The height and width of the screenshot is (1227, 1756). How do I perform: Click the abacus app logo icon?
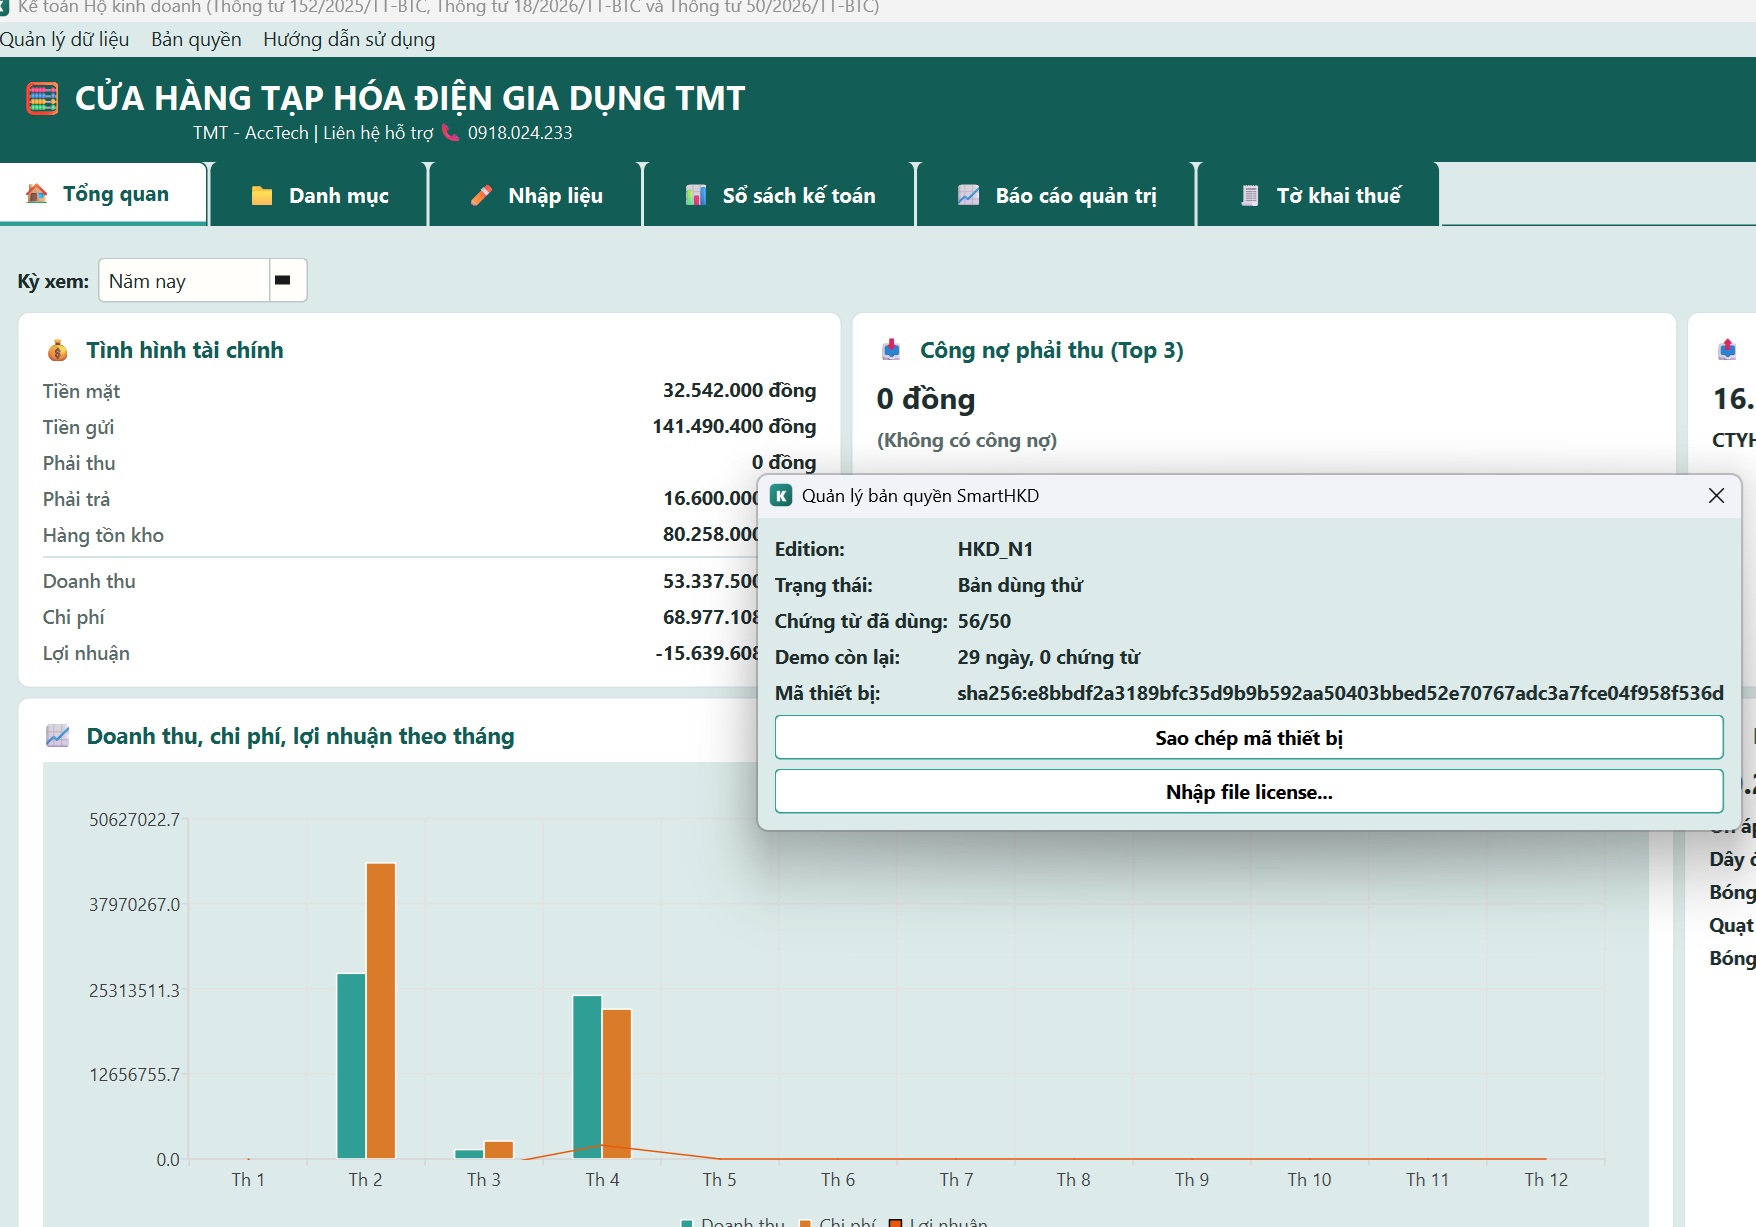click(x=42, y=99)
